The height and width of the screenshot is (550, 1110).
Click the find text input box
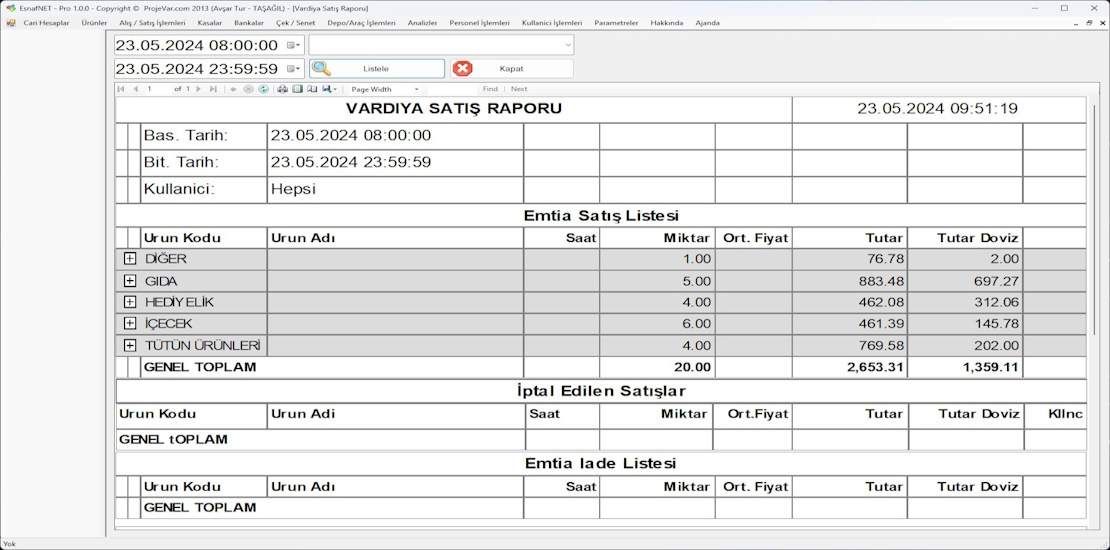tap(452, 89)
